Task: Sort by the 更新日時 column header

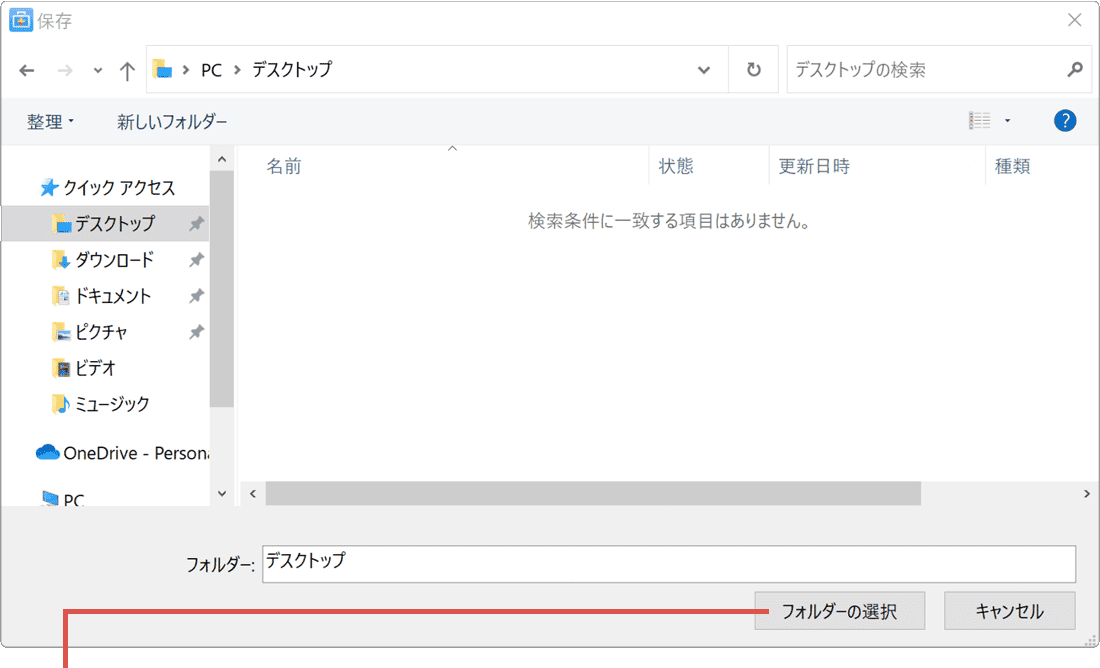Action: click(x=811, y=166)
